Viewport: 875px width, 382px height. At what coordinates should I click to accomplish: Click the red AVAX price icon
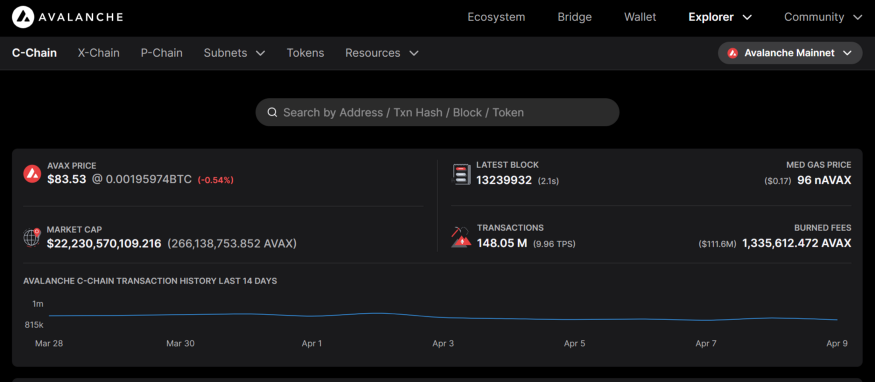coord(32,173)
